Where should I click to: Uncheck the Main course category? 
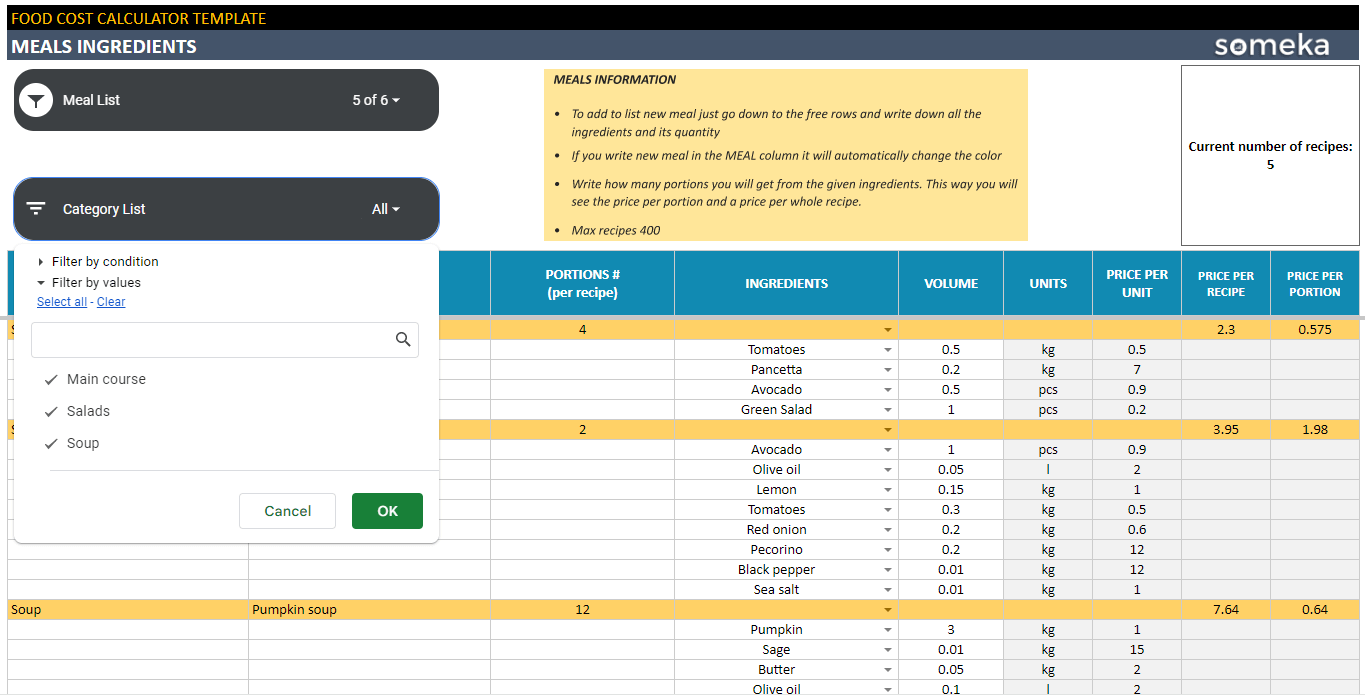click(49, 379)
